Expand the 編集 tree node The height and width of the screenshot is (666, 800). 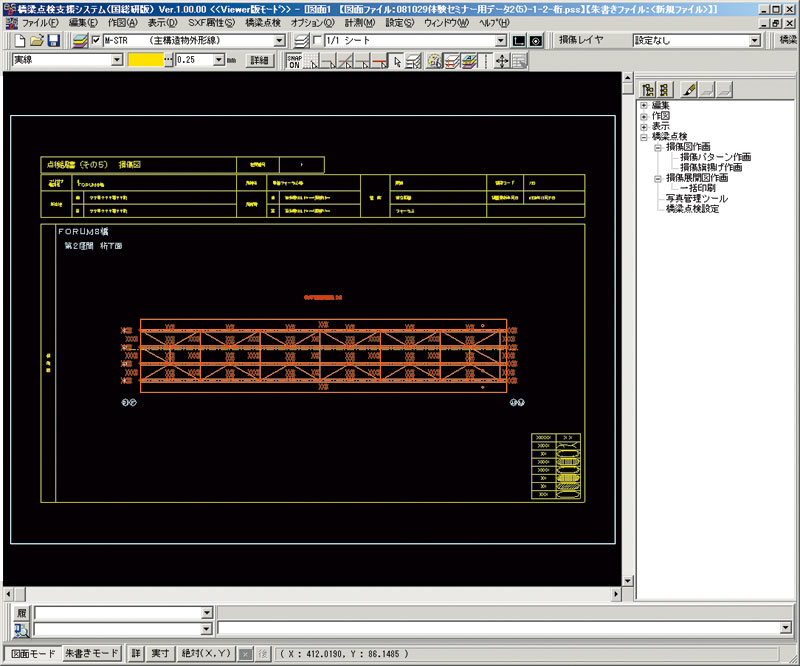pos(645,105)
